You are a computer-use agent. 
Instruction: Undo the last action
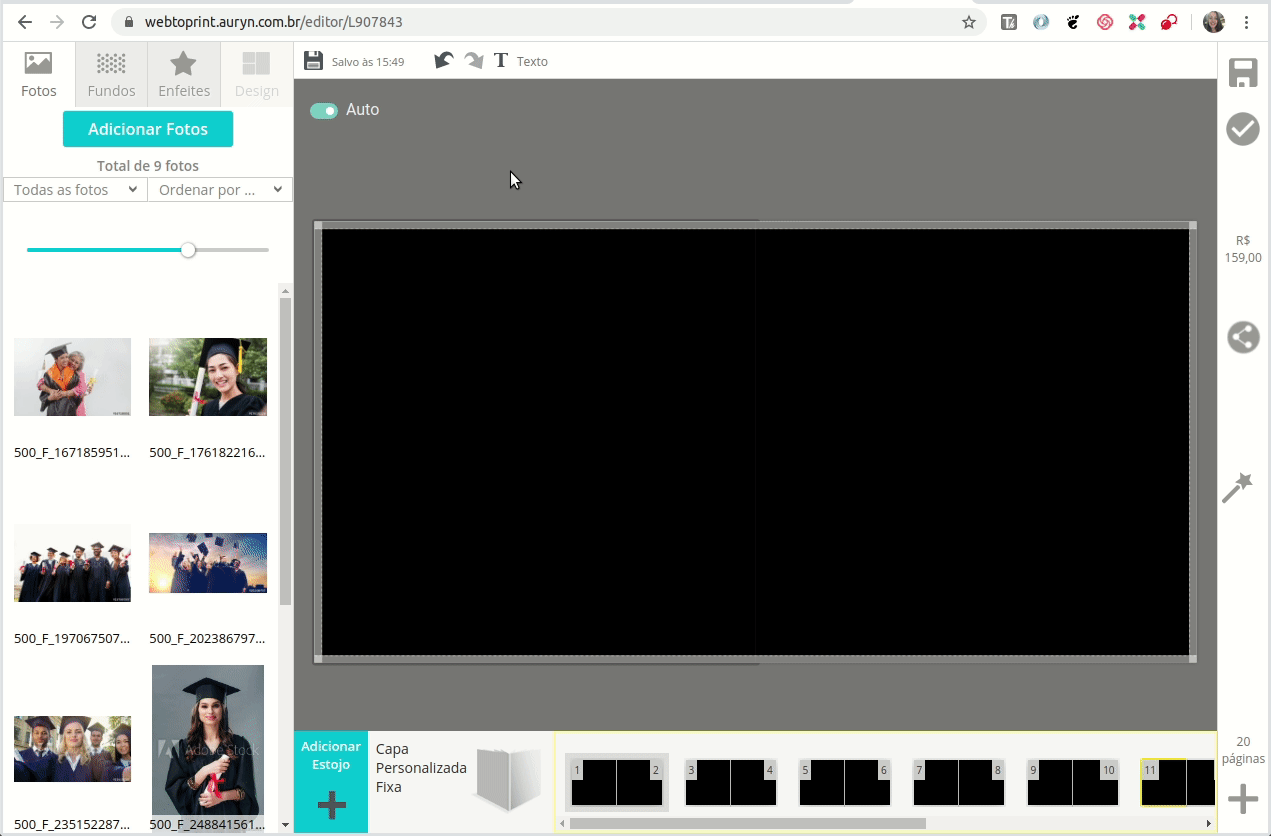click(444, 61)
